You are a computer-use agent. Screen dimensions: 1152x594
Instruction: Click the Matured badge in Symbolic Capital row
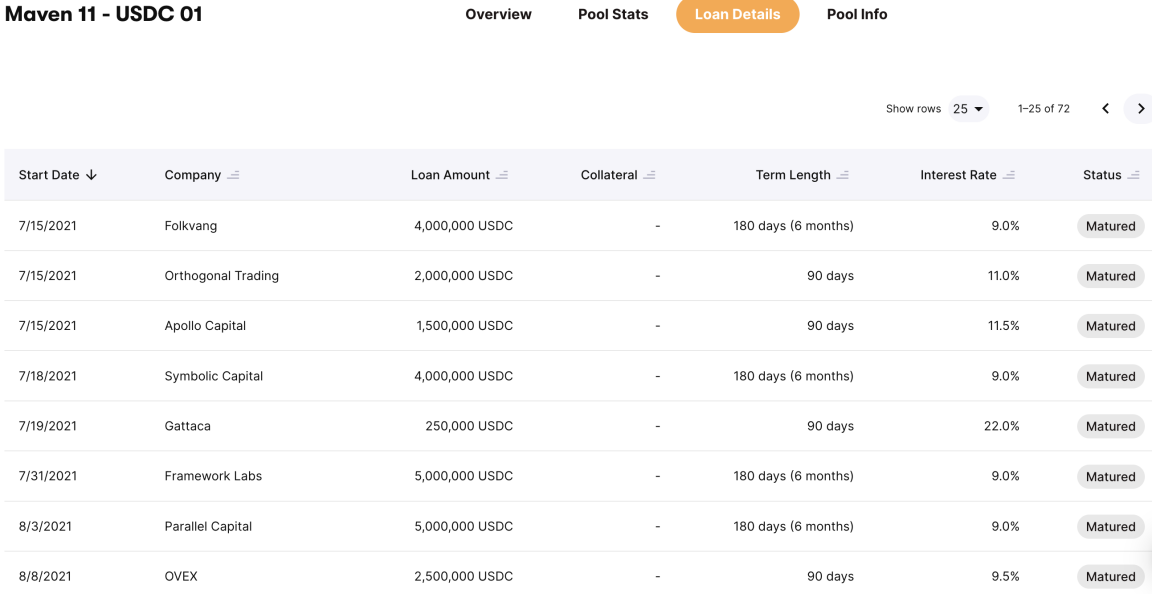(x=1111, y=376)
